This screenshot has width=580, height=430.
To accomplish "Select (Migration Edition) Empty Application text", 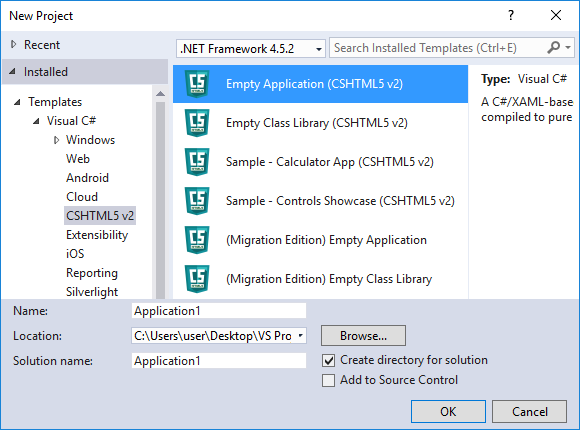I will [x=326, y=240].
